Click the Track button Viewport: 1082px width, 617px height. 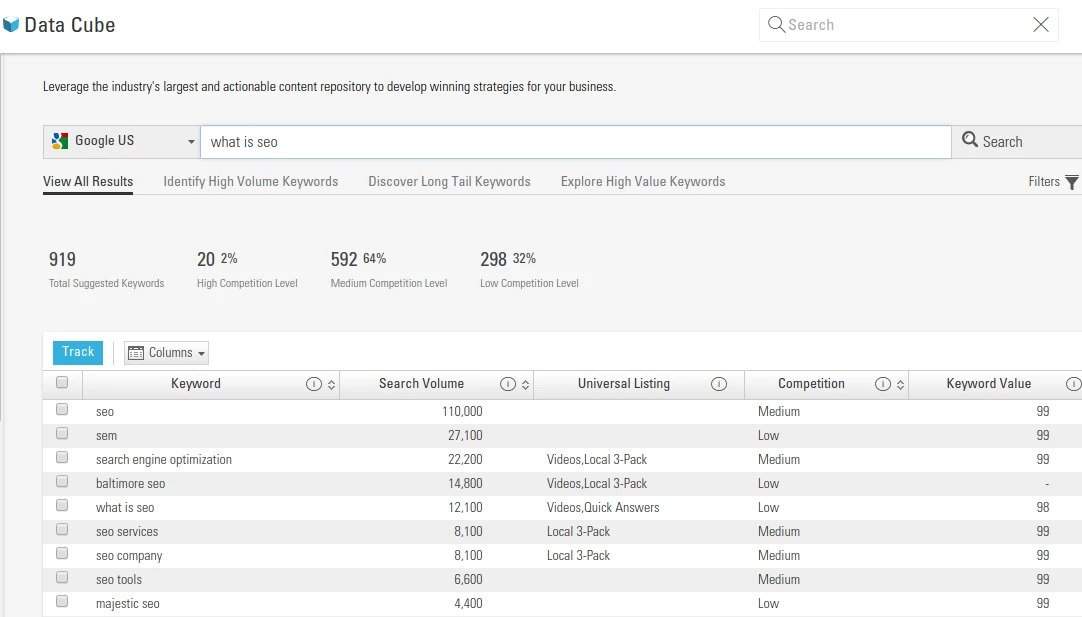[x=77, y=352]
